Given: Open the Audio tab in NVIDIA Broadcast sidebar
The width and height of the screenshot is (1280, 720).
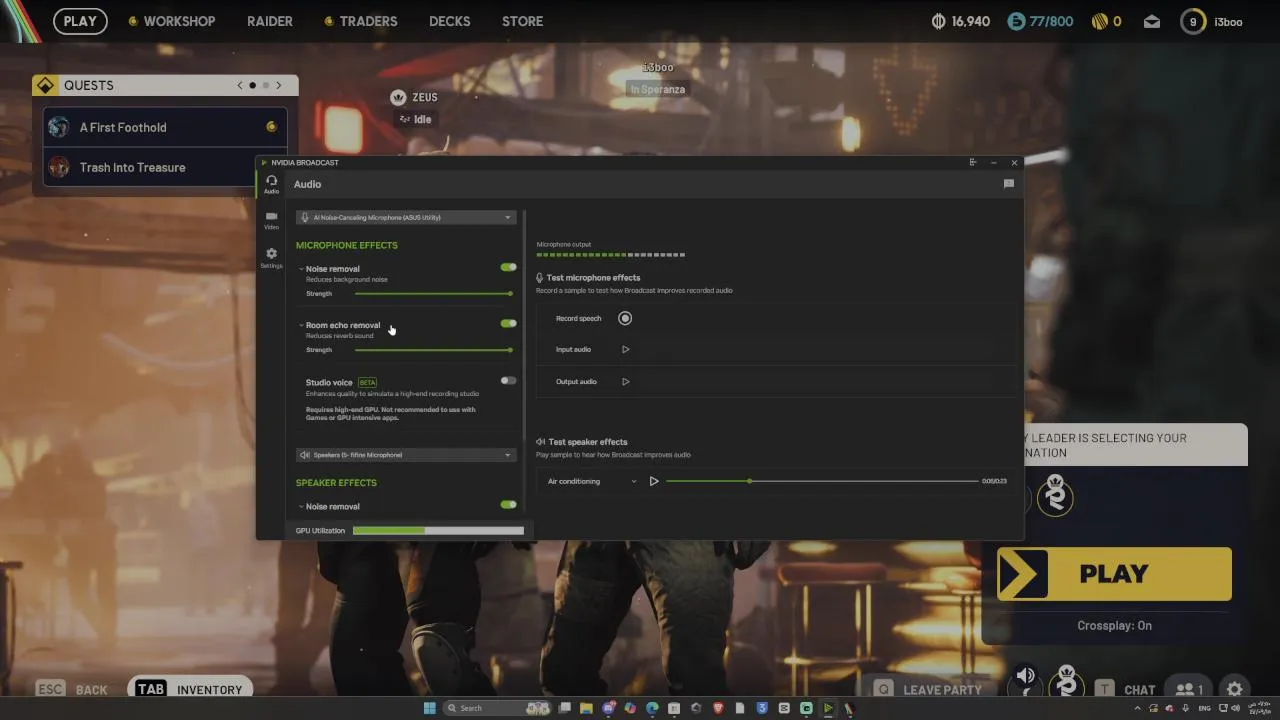Looking at the screenshot, I should (x=271, y=184).
